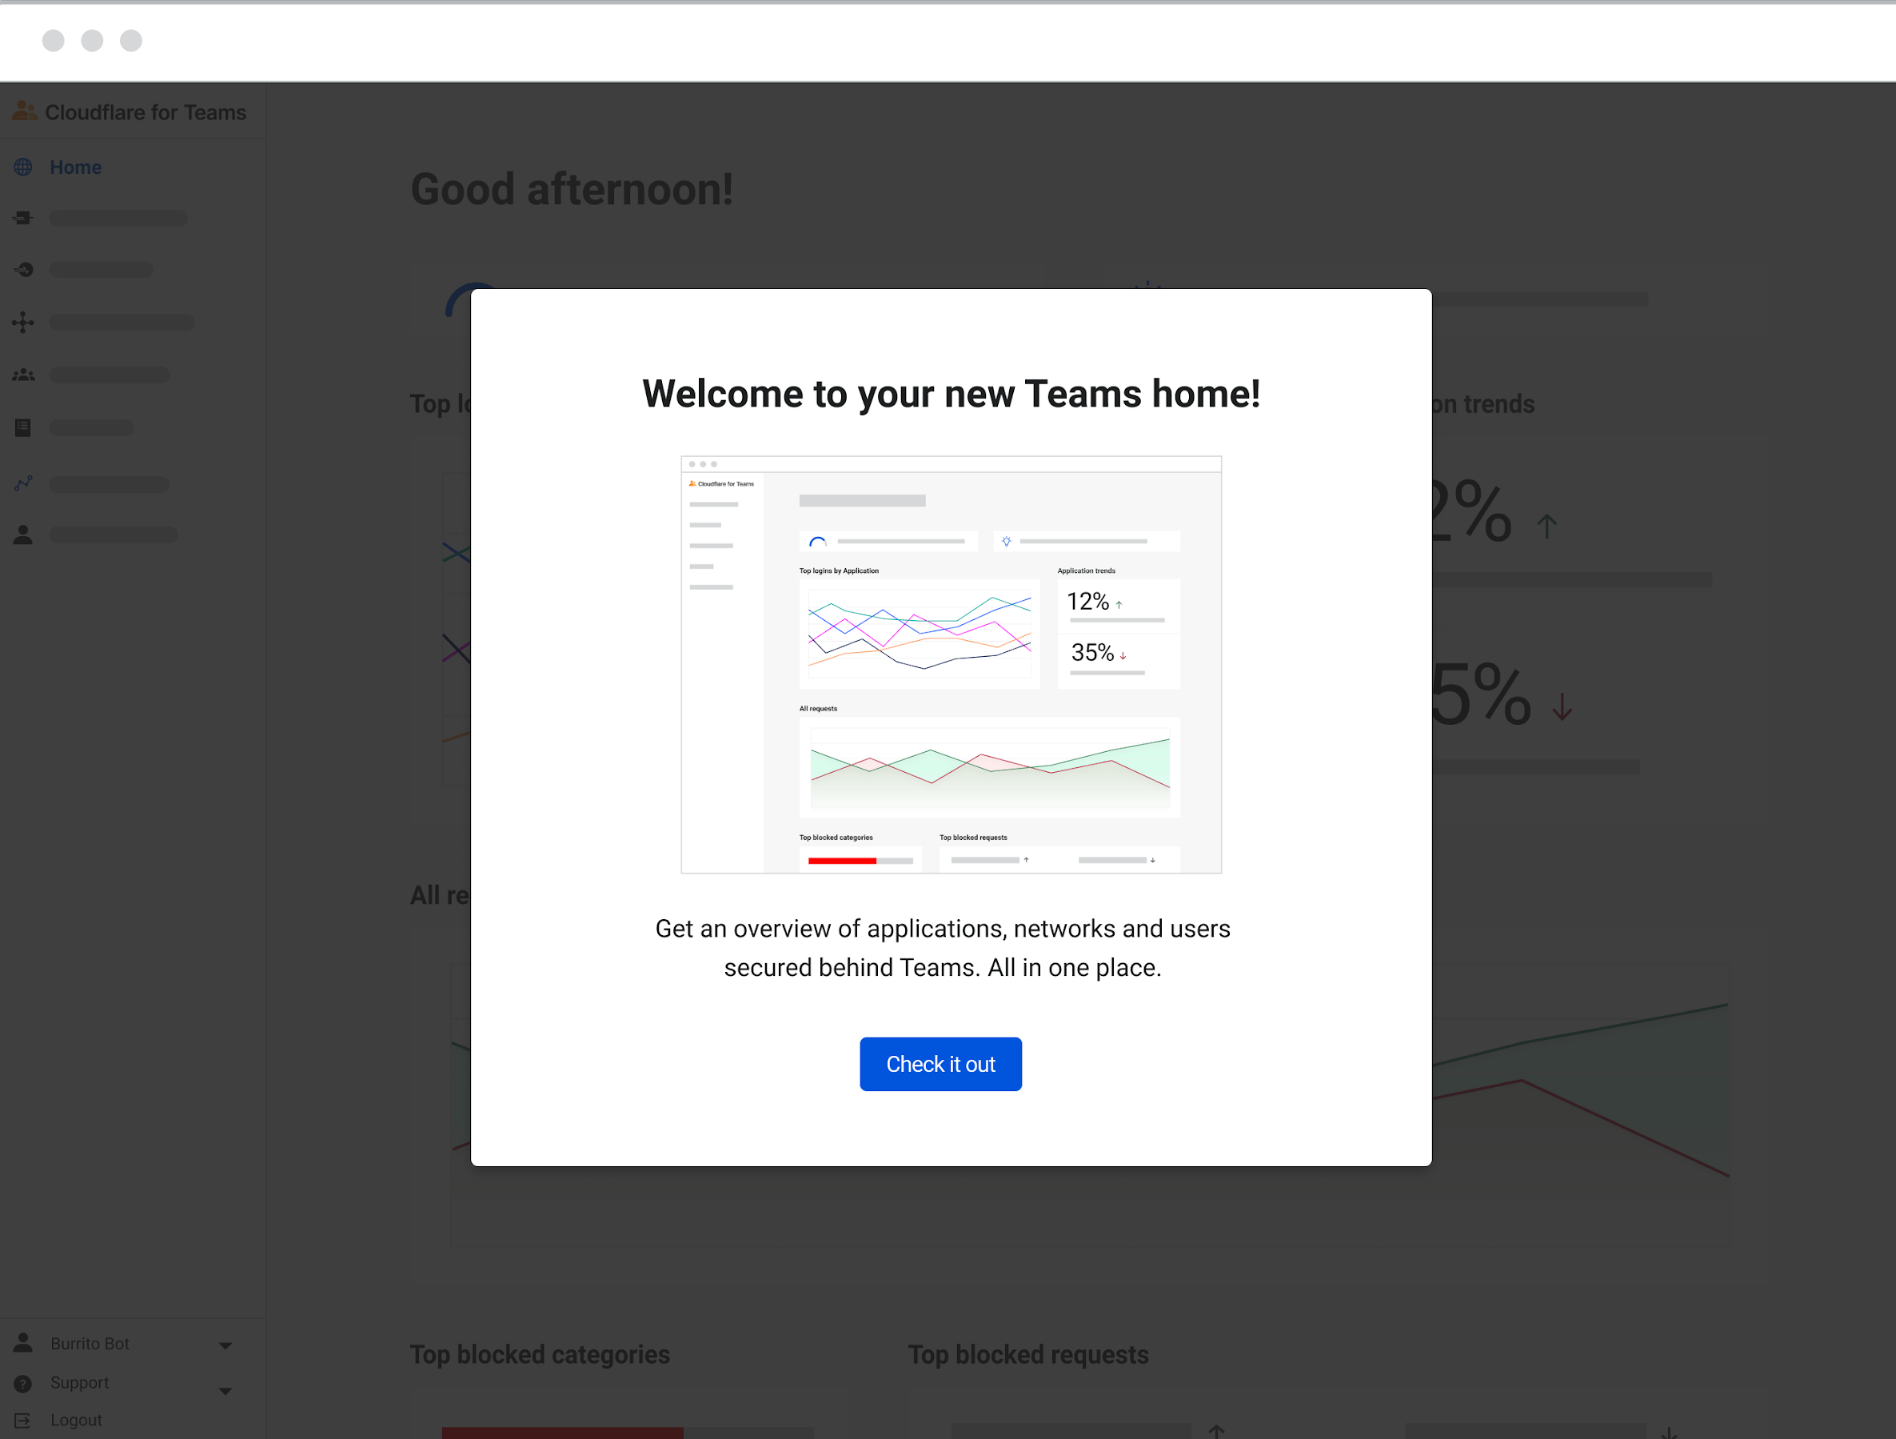This screenshot has height=1439, width=1896.
Task: Expand the Burrito Bot account dropdown arrow
Action: point(225,1345)
